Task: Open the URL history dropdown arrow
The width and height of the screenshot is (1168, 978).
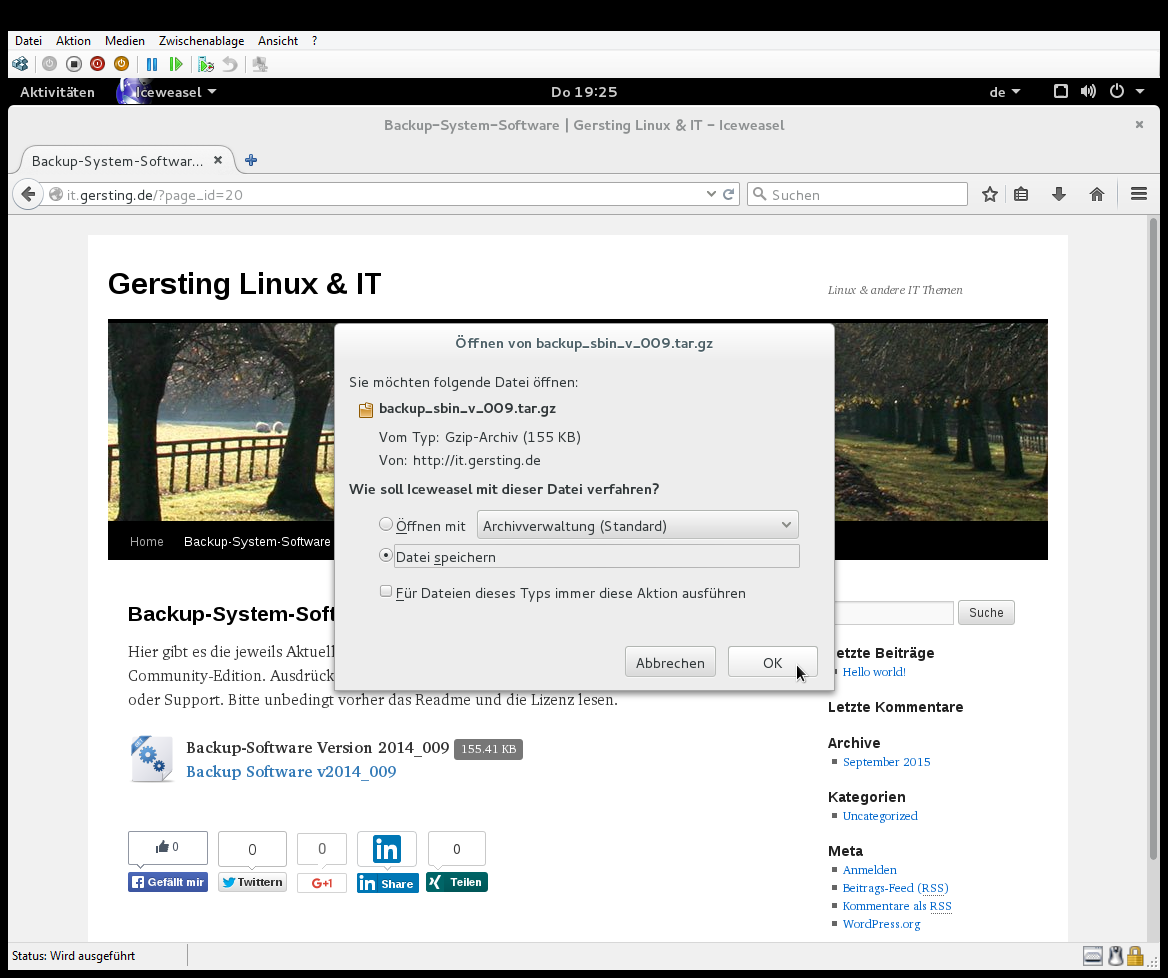Action: tap(711, 194)
